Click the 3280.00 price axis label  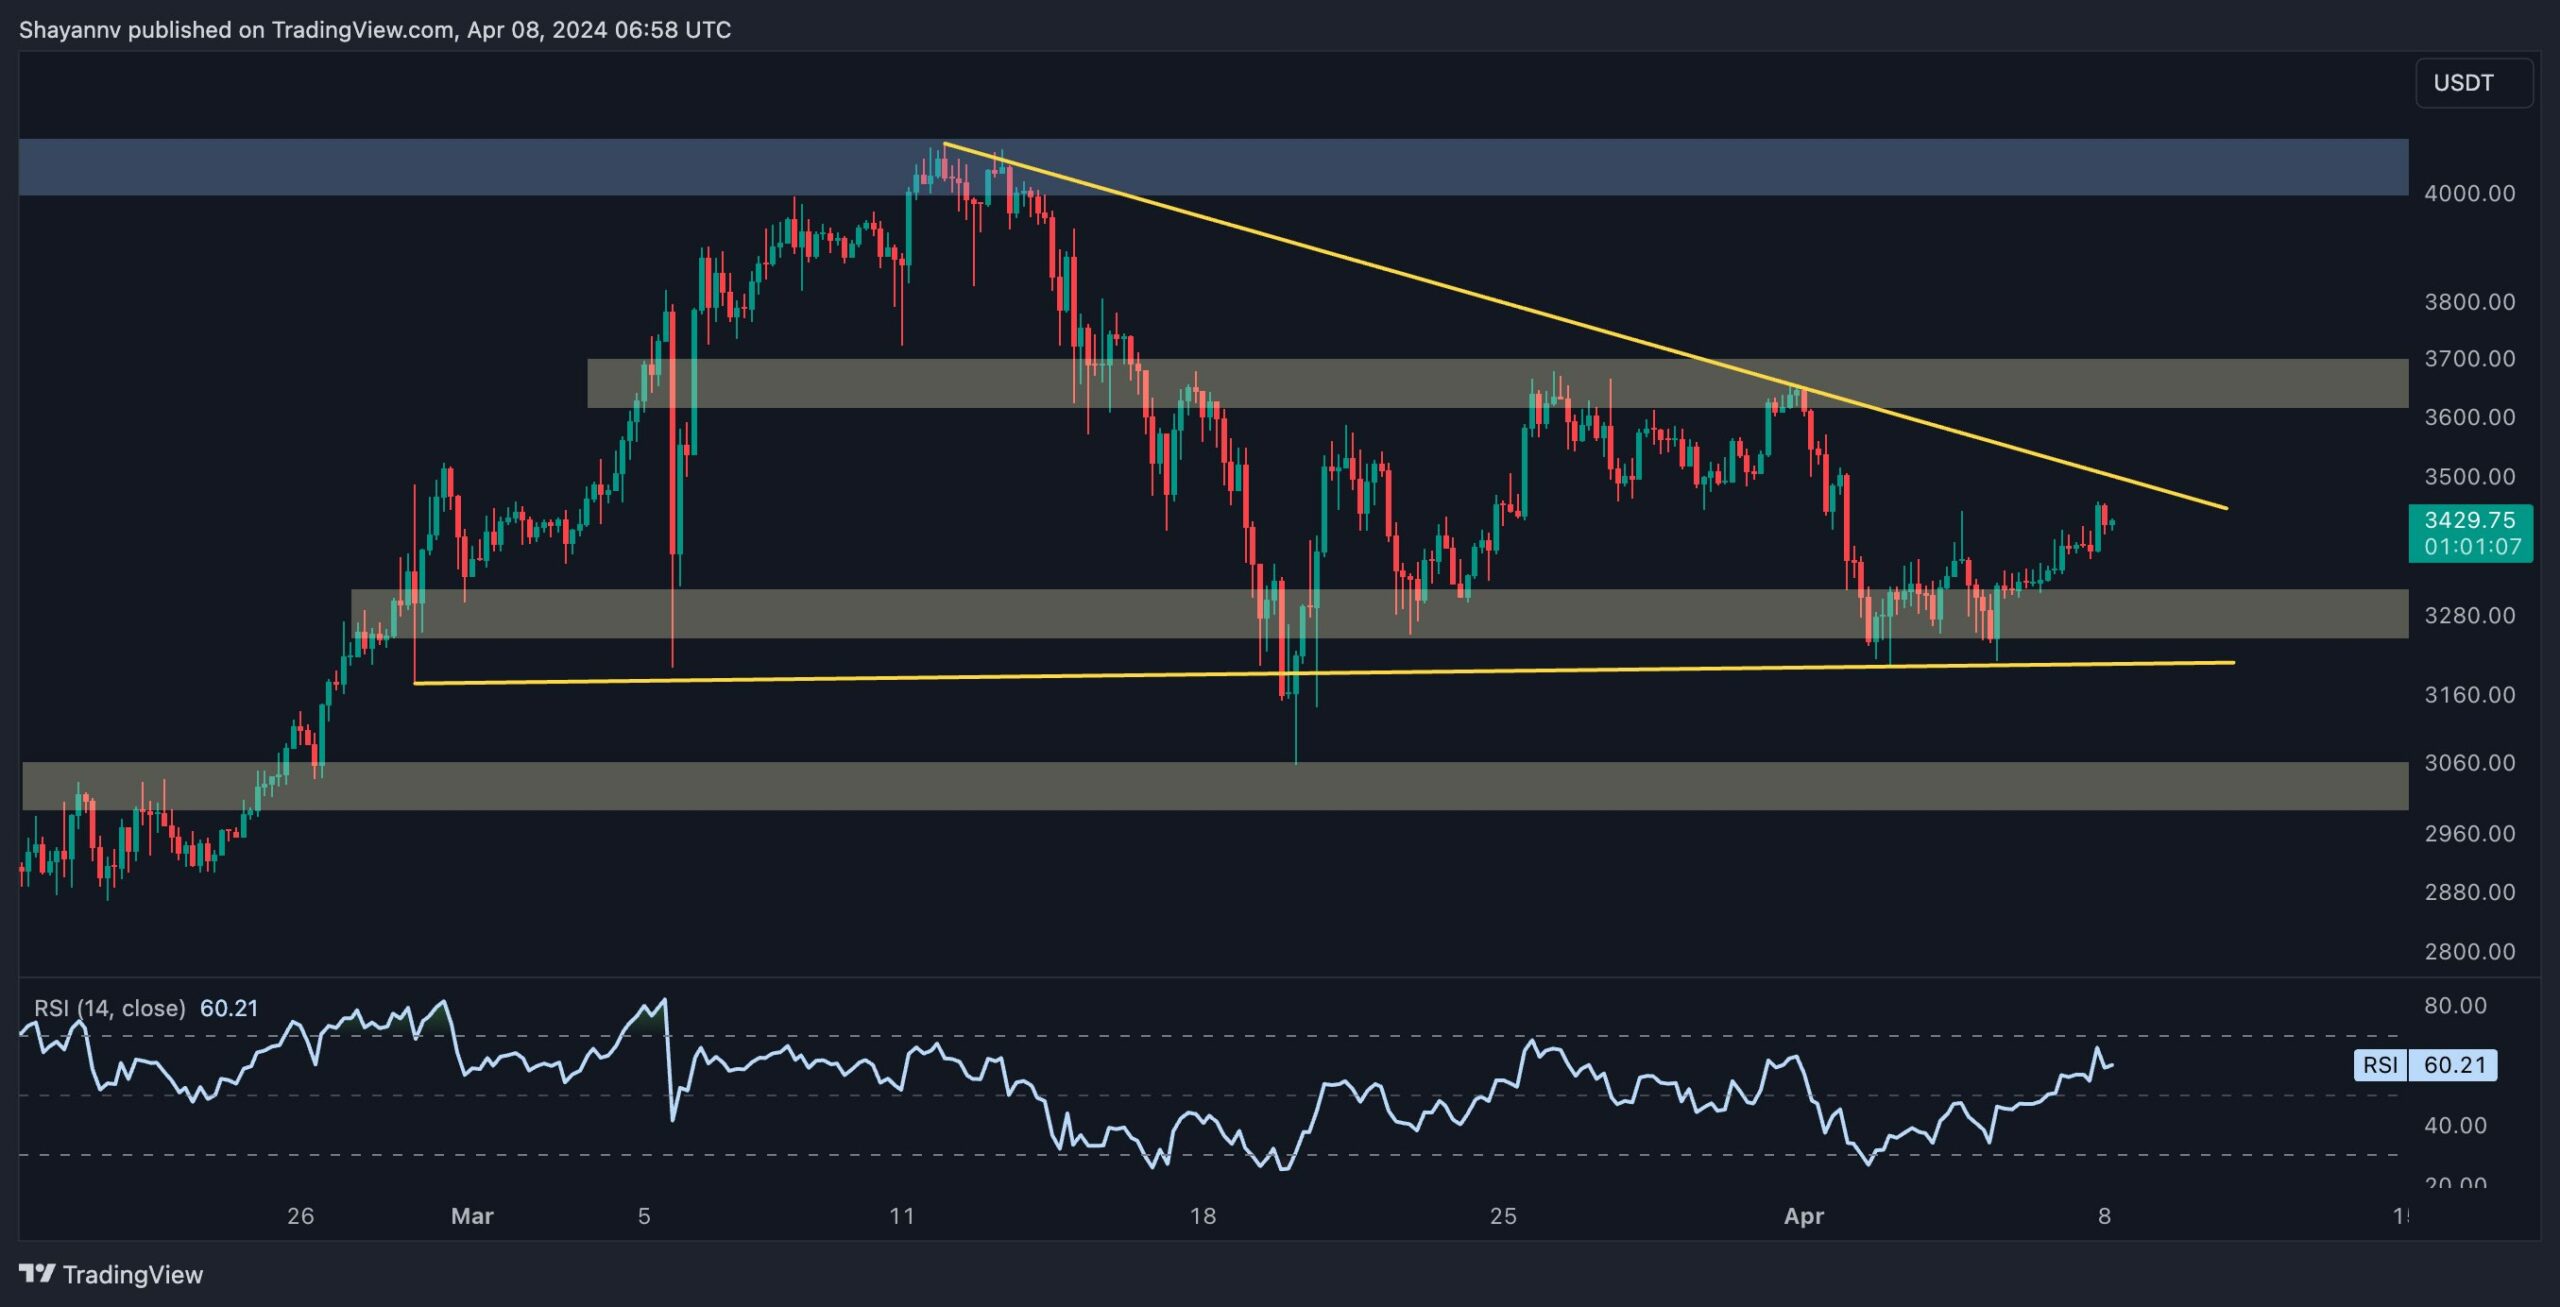pos(2469,615)
